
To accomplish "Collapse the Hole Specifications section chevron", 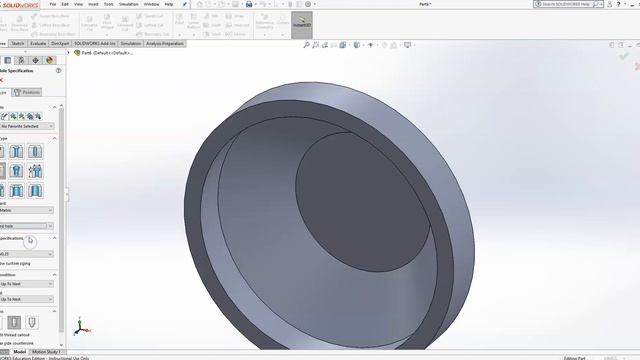I will coord(54,238).
